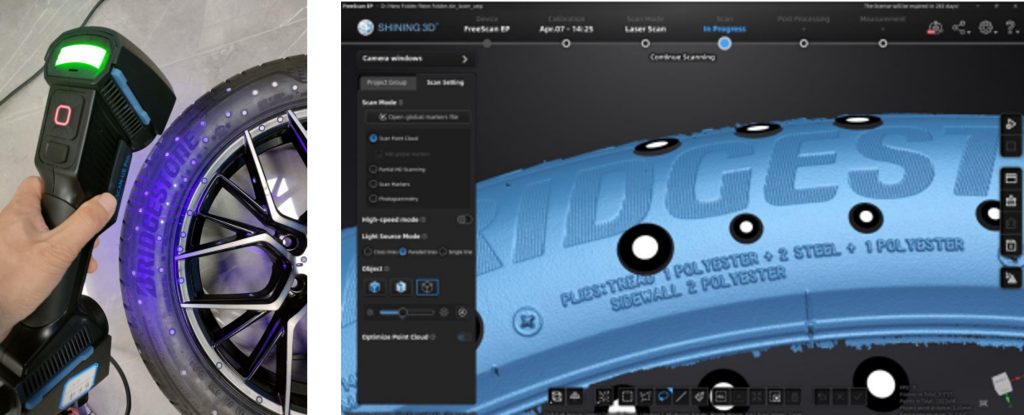Open the Scan Setting tab

click(x=445, y=82)
